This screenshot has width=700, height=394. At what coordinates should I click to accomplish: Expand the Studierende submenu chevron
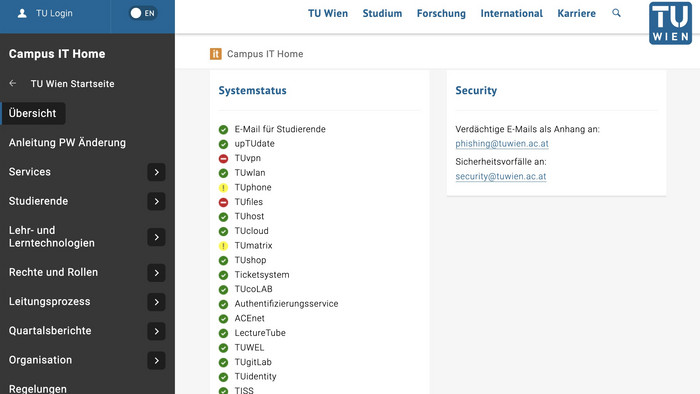point(156,201)
